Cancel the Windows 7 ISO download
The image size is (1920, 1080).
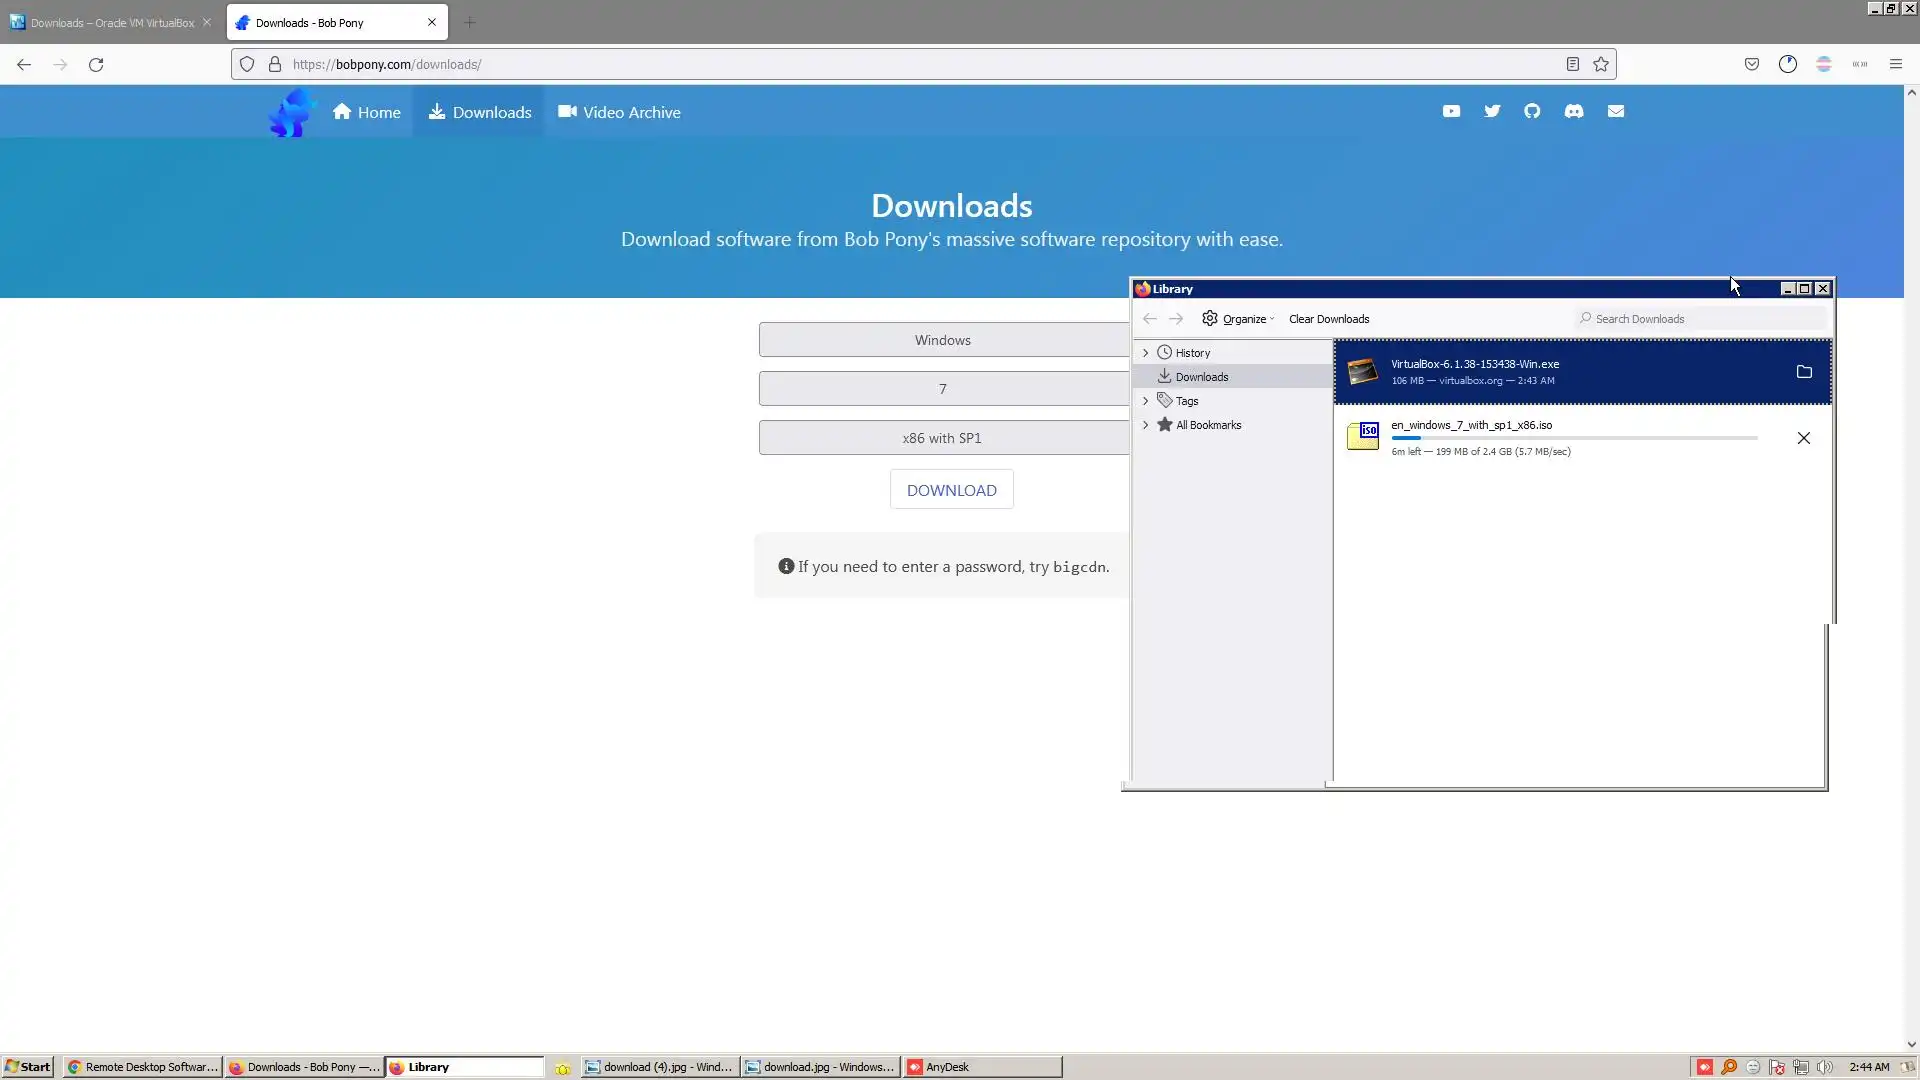1804,438
